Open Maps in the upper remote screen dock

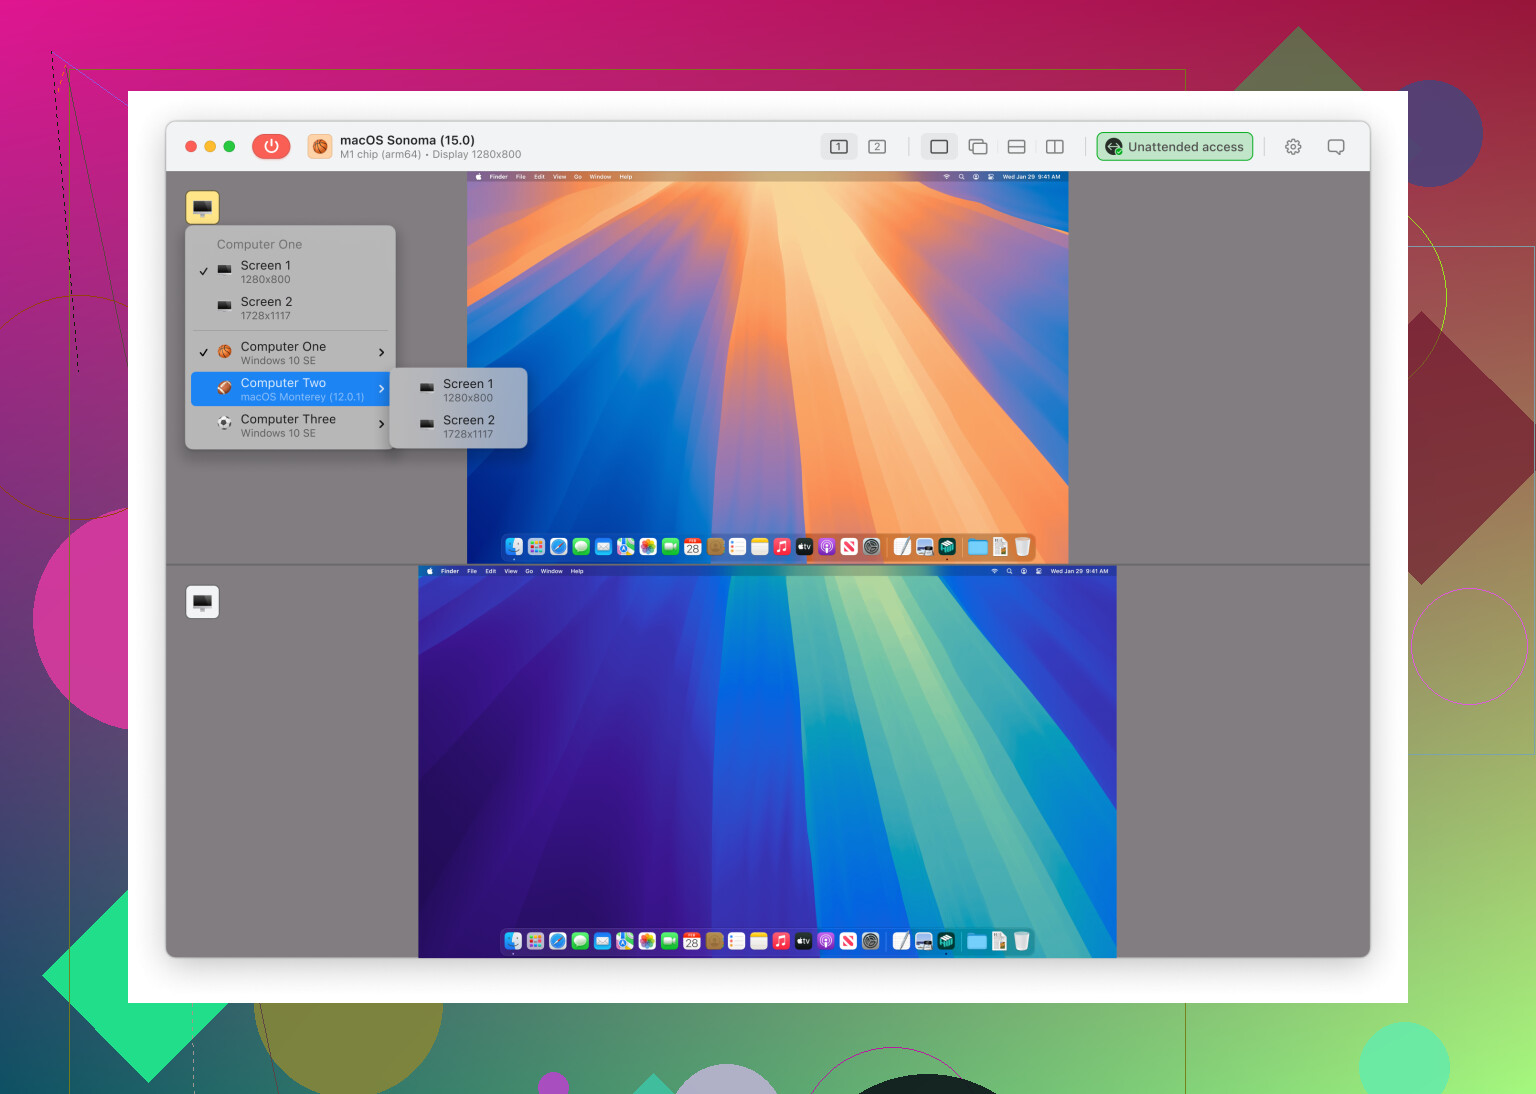click(x=626, y=546)
